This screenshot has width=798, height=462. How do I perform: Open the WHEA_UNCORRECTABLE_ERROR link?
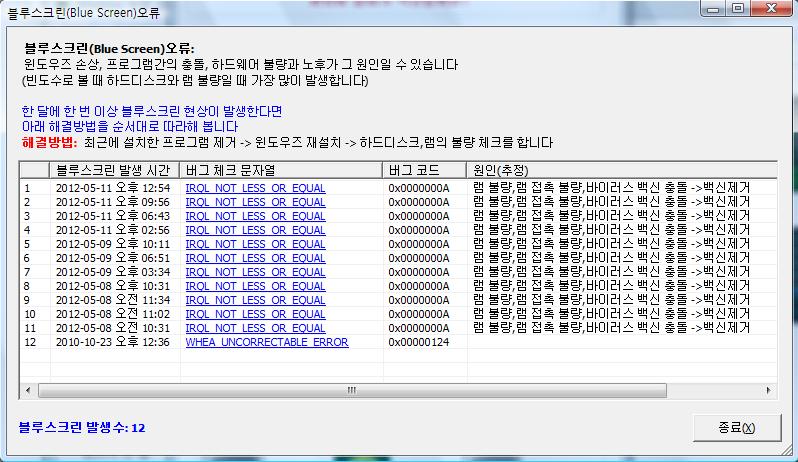[267, 342]
